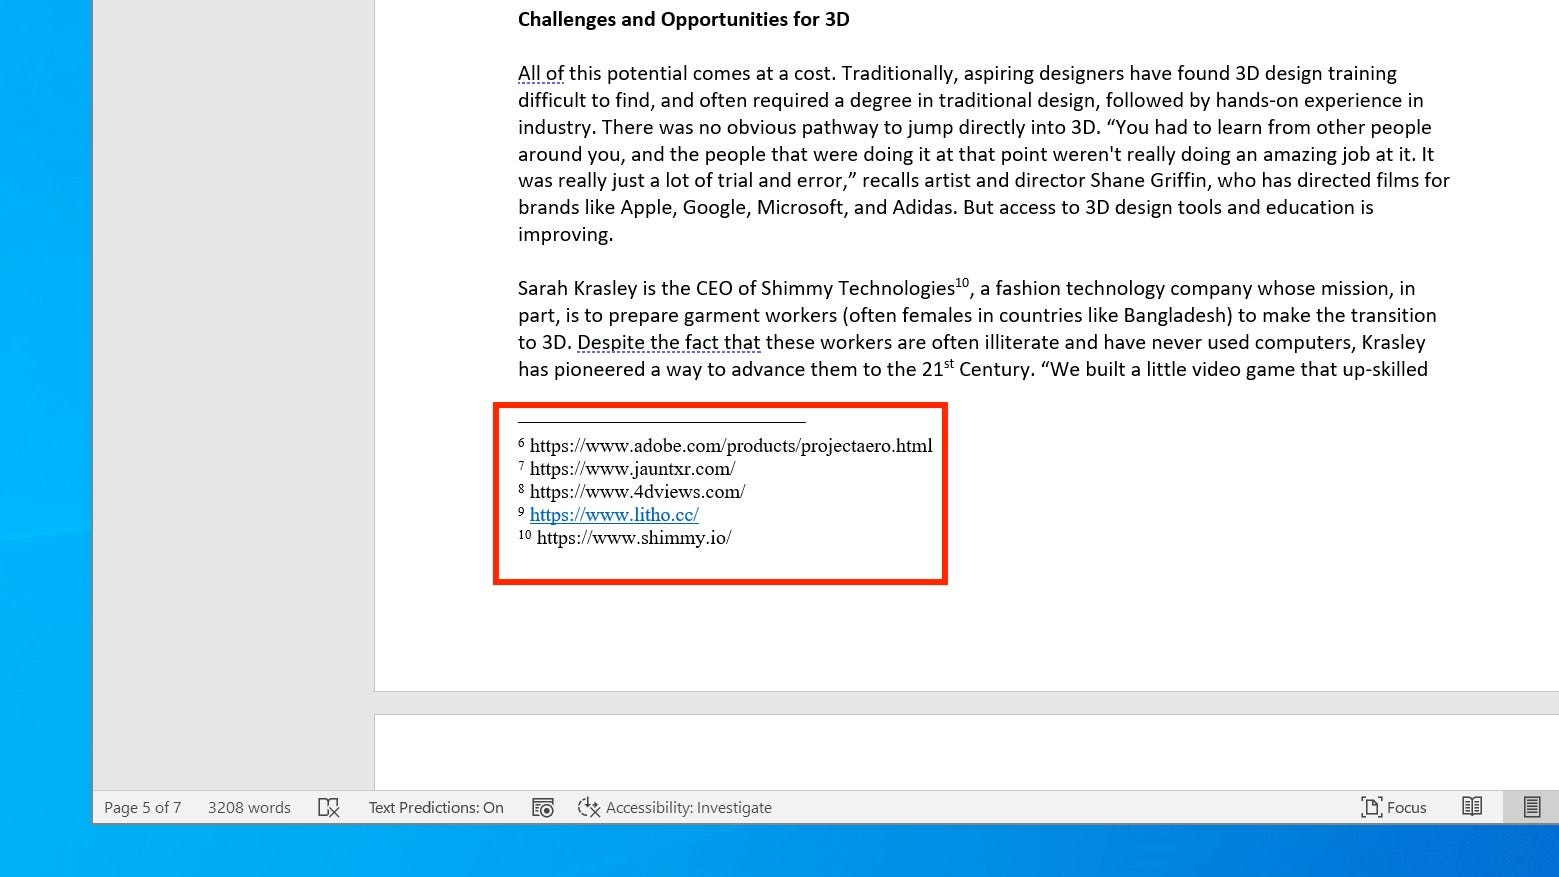Click the proofing errors indicator in status bar
1559x877 pixels.
tap(328, 807)
